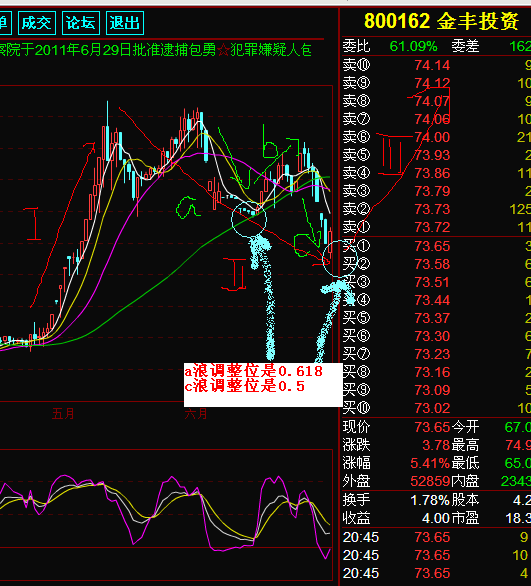Viewport: 531px width, 586px height.
Task: Click the 卖⑩ 74.14 order row
Action: 436,65
